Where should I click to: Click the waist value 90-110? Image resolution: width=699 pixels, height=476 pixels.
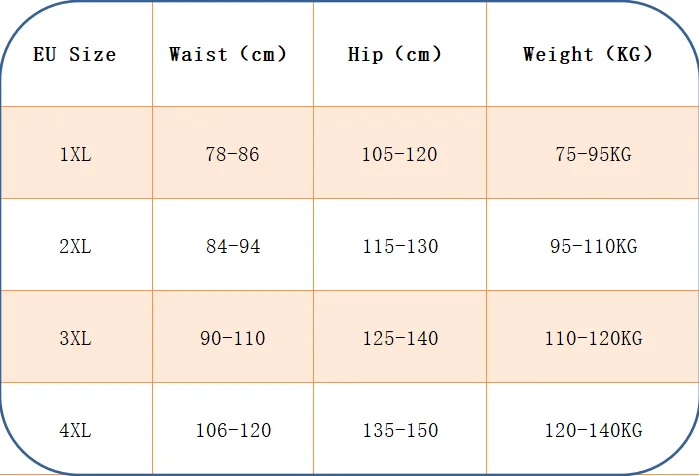(x=233, y=339)
